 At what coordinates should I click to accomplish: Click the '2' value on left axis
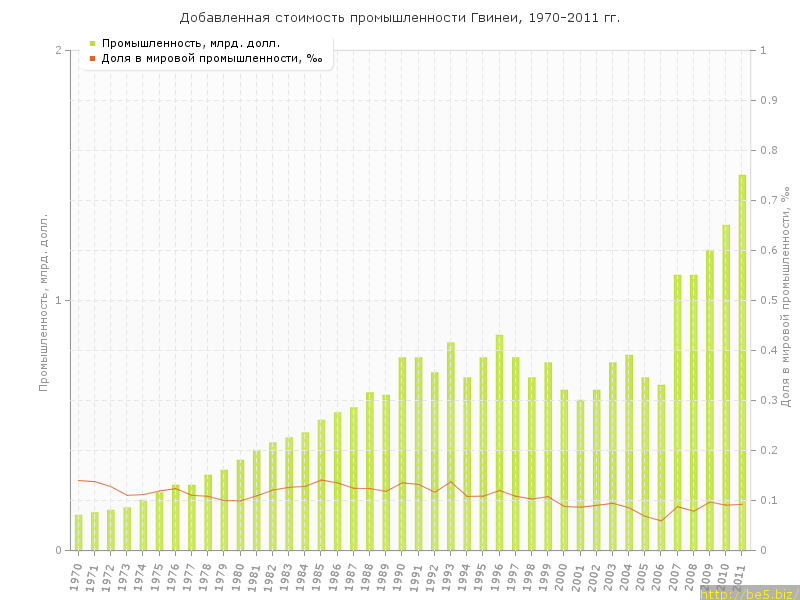[x=58, y=50]
